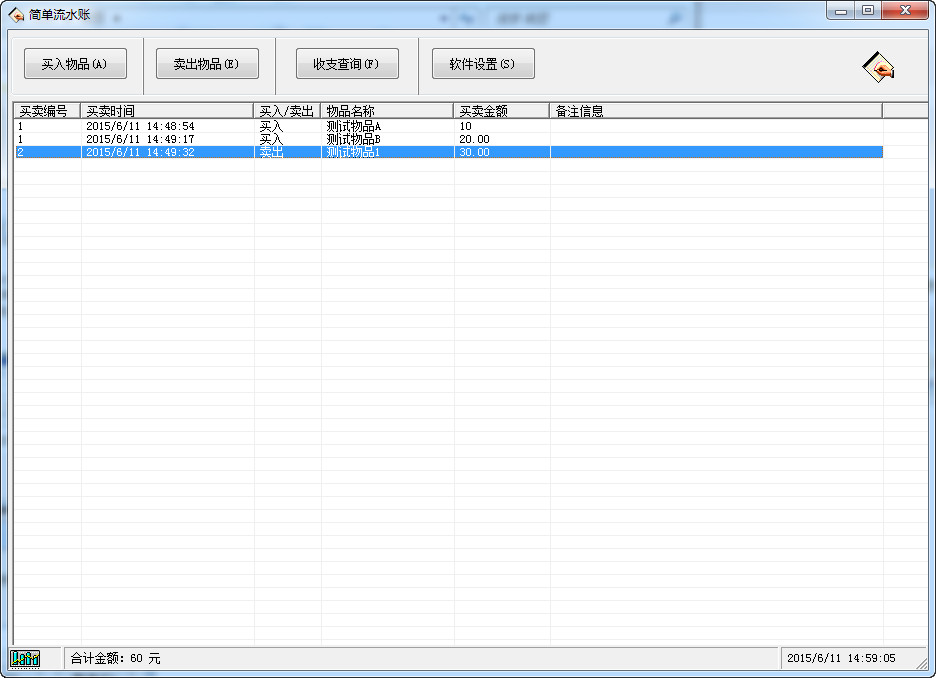Click item name 测试物品1
Image resolution: width=936 pixels, height=678 pixels.
(x=353, y=152)
